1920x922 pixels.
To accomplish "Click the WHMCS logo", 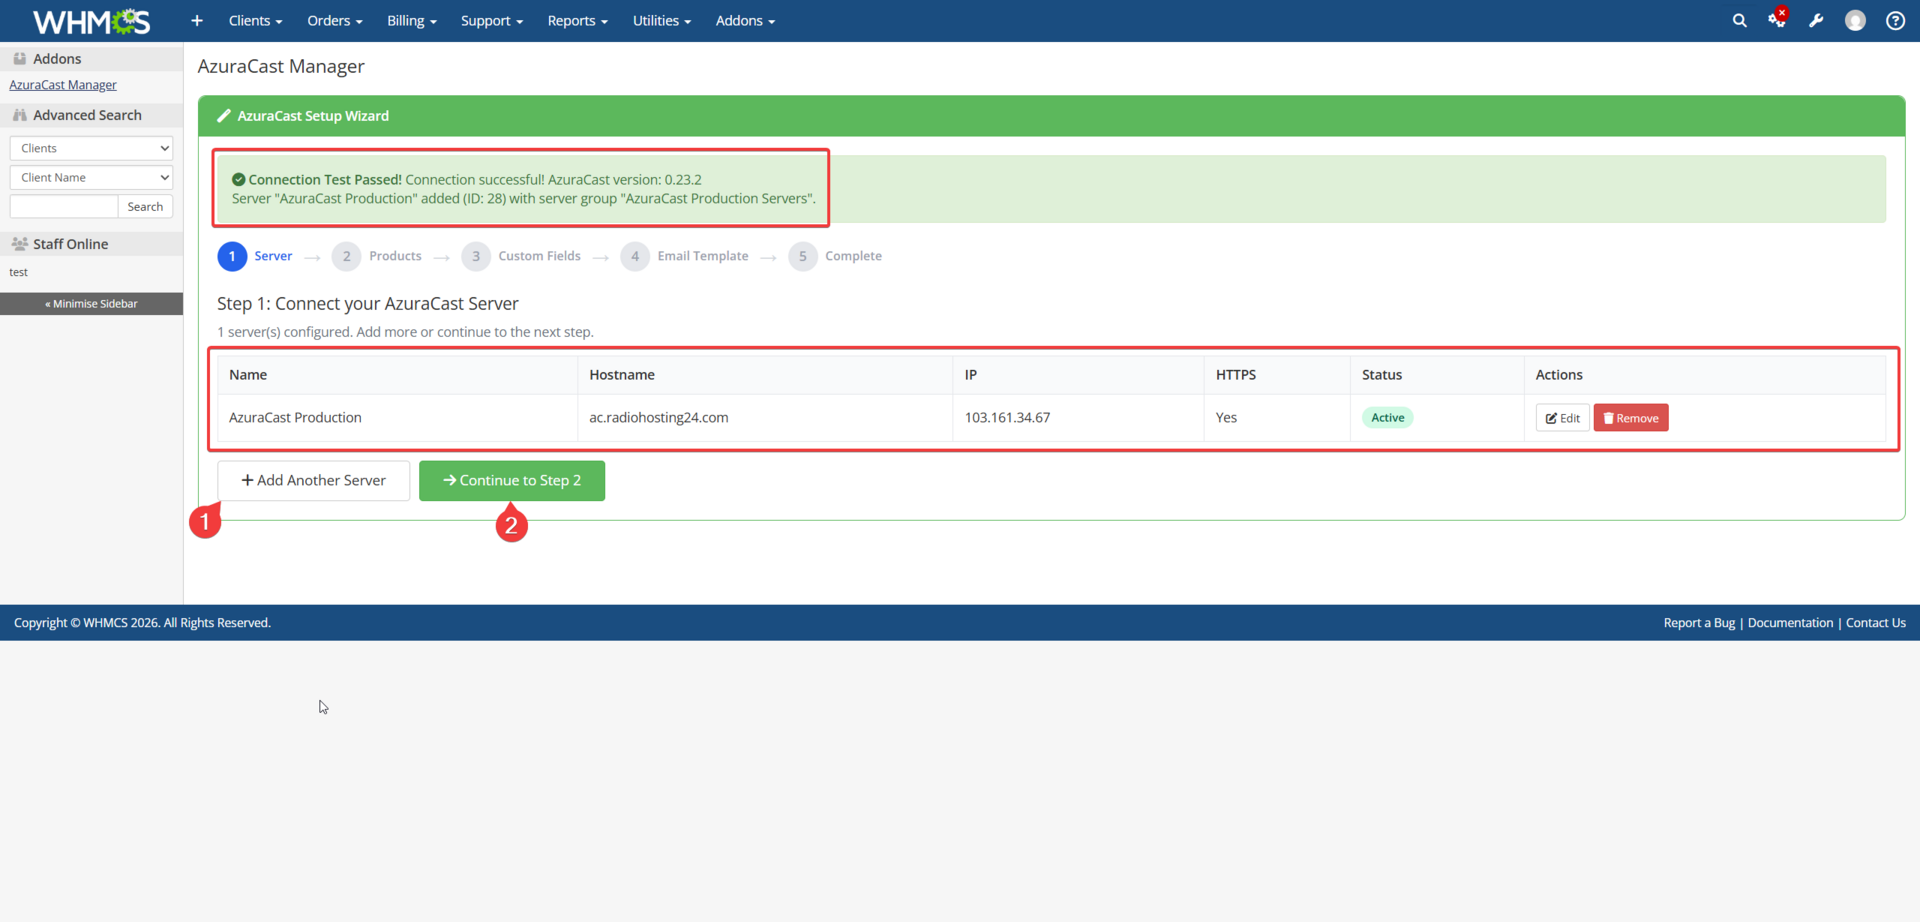I will pos(91,21).
